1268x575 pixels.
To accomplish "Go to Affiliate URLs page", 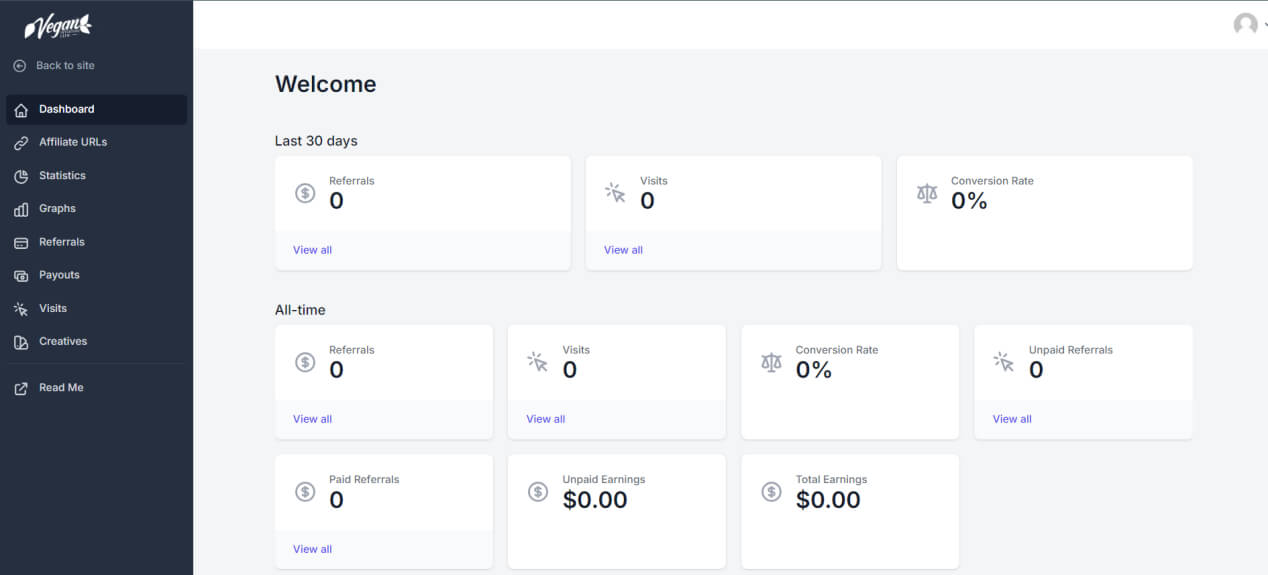I will click(x=96, y=142).
